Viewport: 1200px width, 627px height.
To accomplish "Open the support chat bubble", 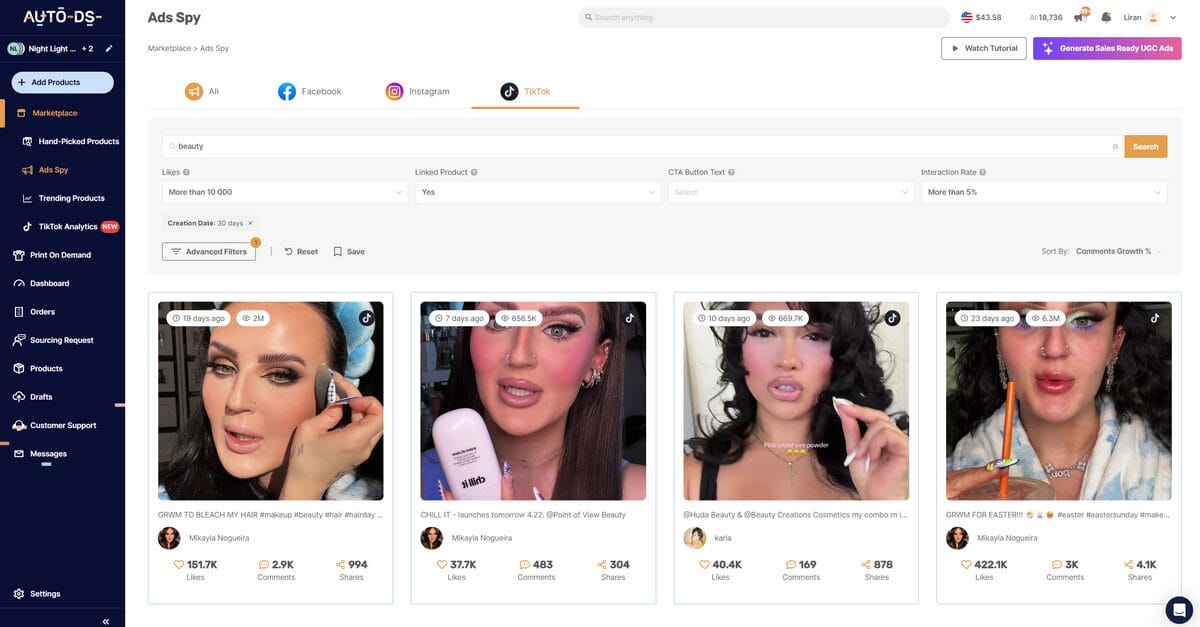I will [1176, 608].
